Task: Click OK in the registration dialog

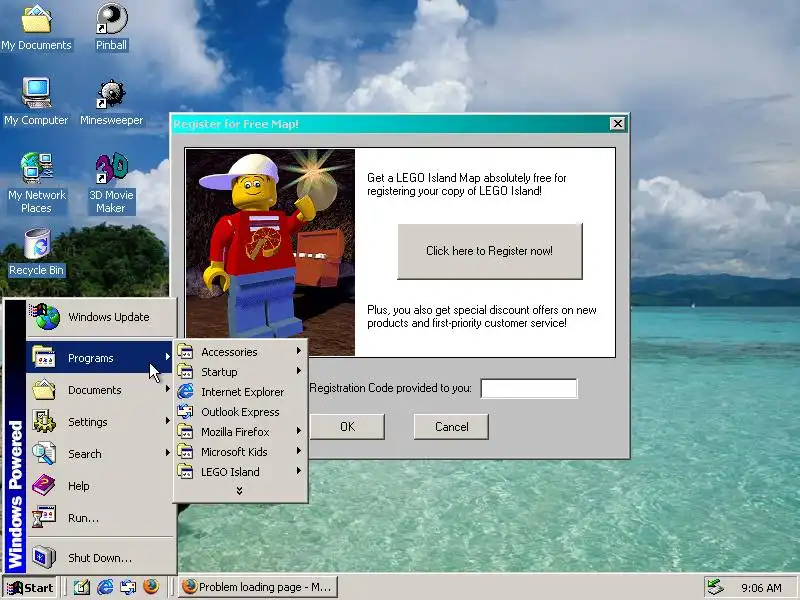Action: click(x=347, y=427)
